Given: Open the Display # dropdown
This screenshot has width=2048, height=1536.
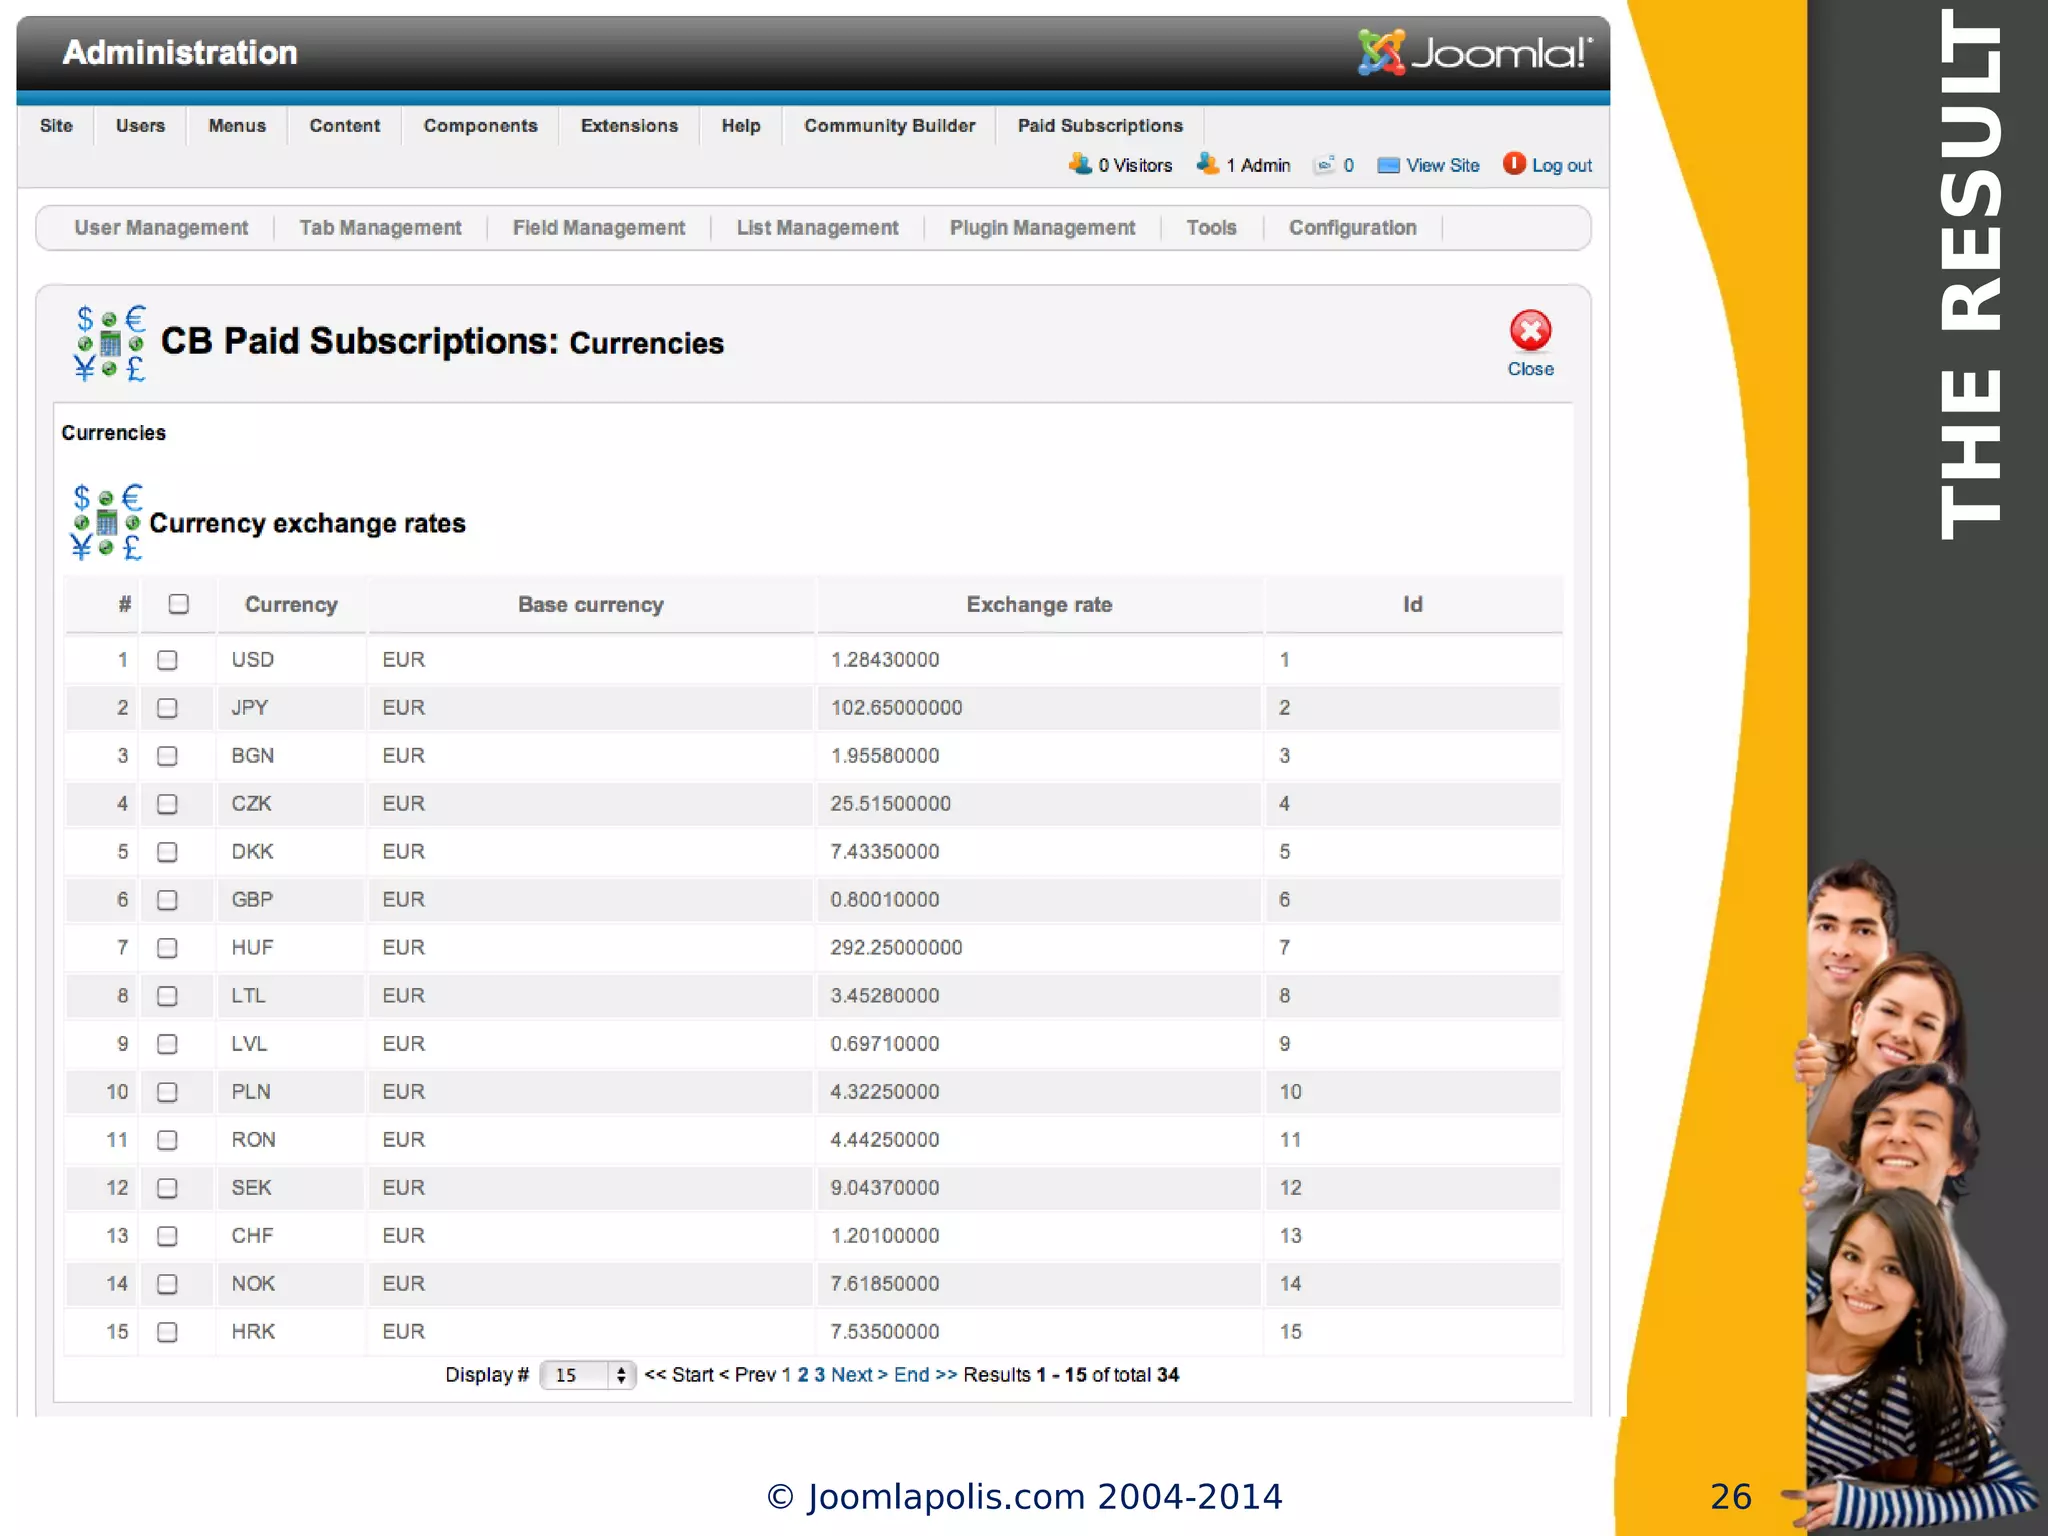Looking at the screenshot, I should tap(587, 1375).
